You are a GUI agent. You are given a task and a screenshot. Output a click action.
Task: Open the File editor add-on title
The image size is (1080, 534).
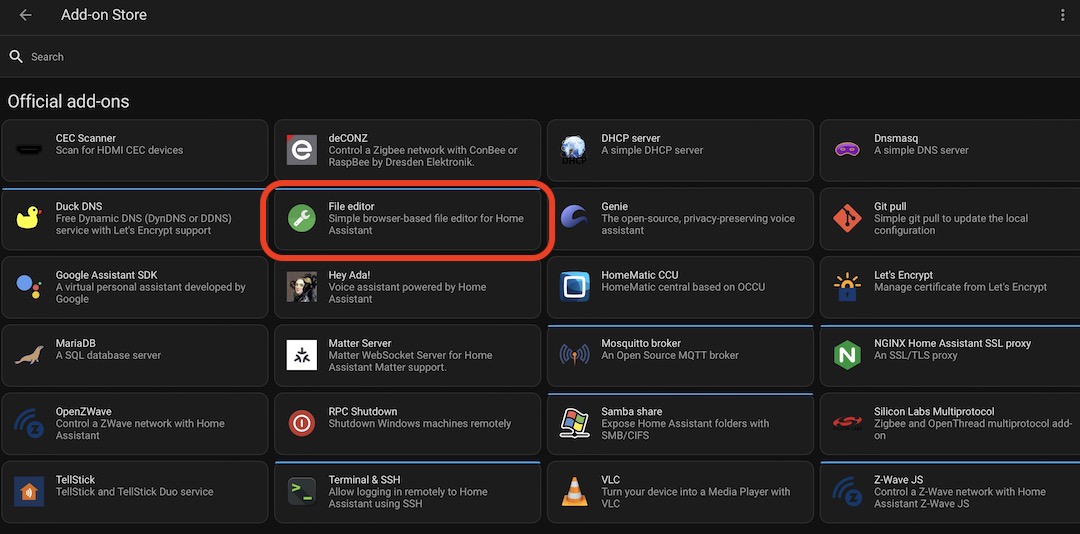351,207
